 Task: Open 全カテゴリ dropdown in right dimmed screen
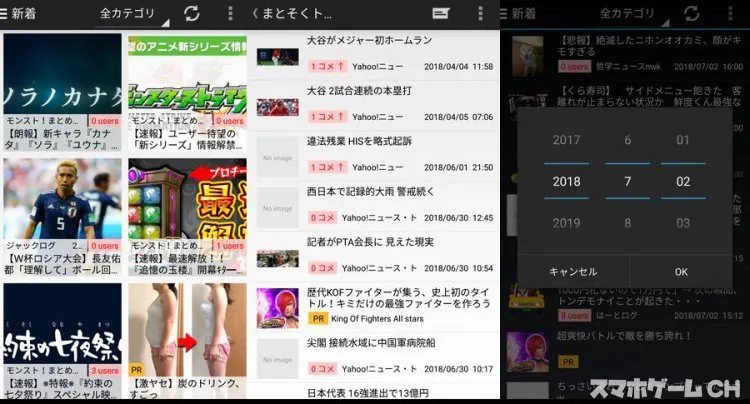(x=632, y=14)
